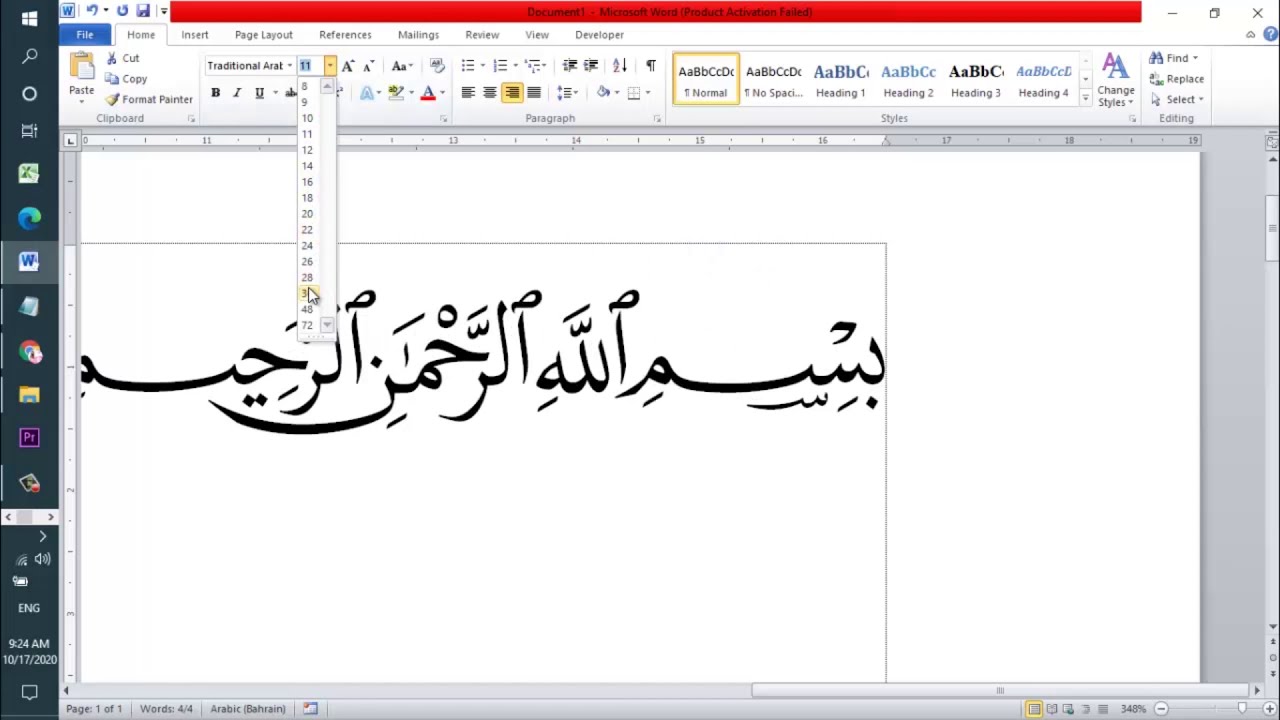
Task: Apply the text highlight color
Action: (x=396, y=93)
